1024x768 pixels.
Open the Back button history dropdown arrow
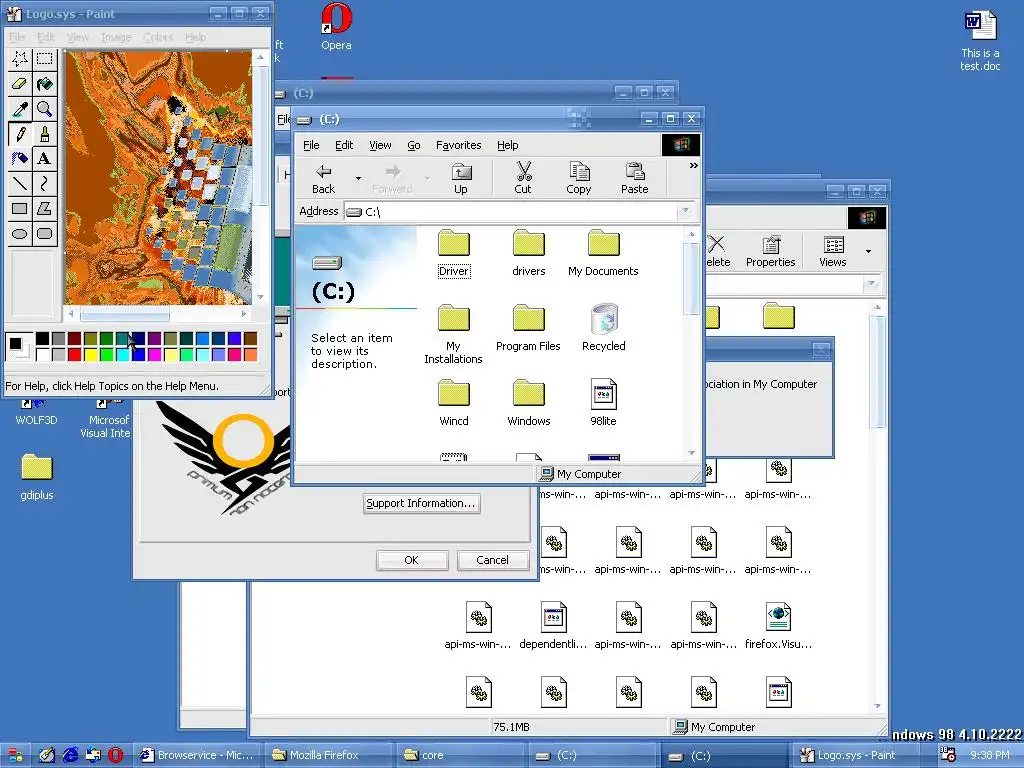pyautogui.click(x=358, y=178)
